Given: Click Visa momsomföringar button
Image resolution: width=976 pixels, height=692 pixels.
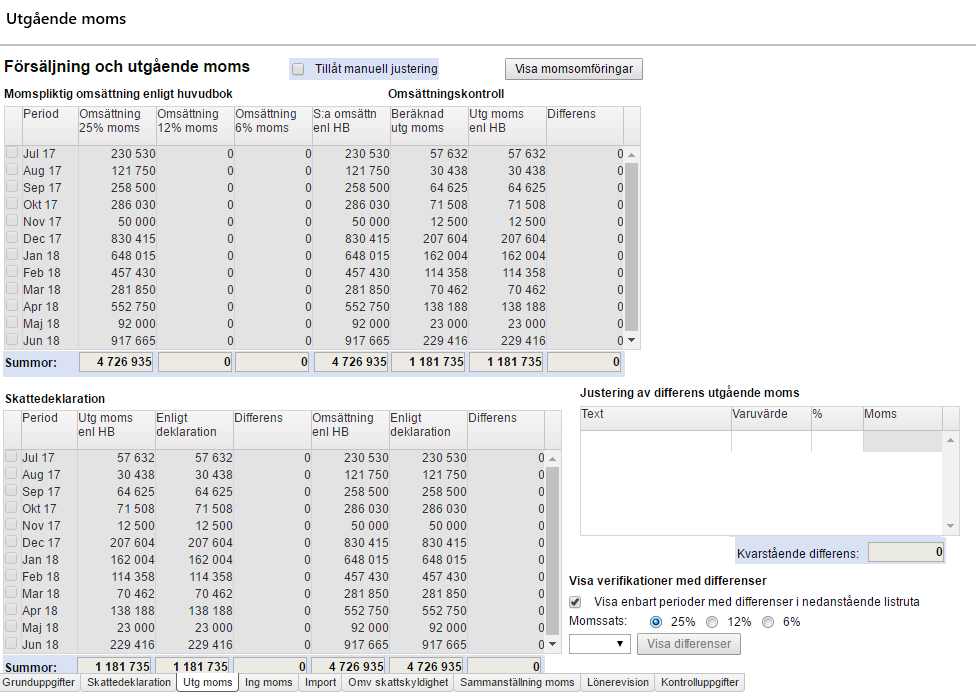Looking at the screenshot, I should pos(573,69).
